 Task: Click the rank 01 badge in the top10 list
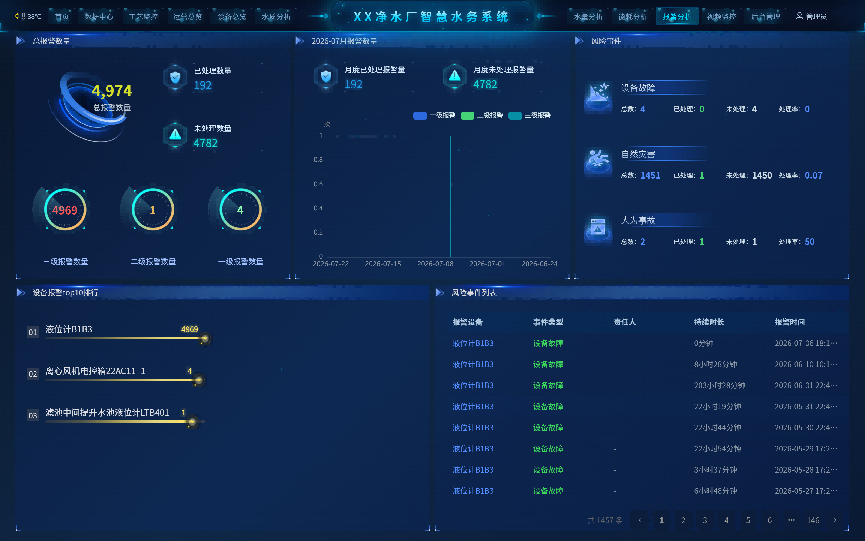coord(33,332)
